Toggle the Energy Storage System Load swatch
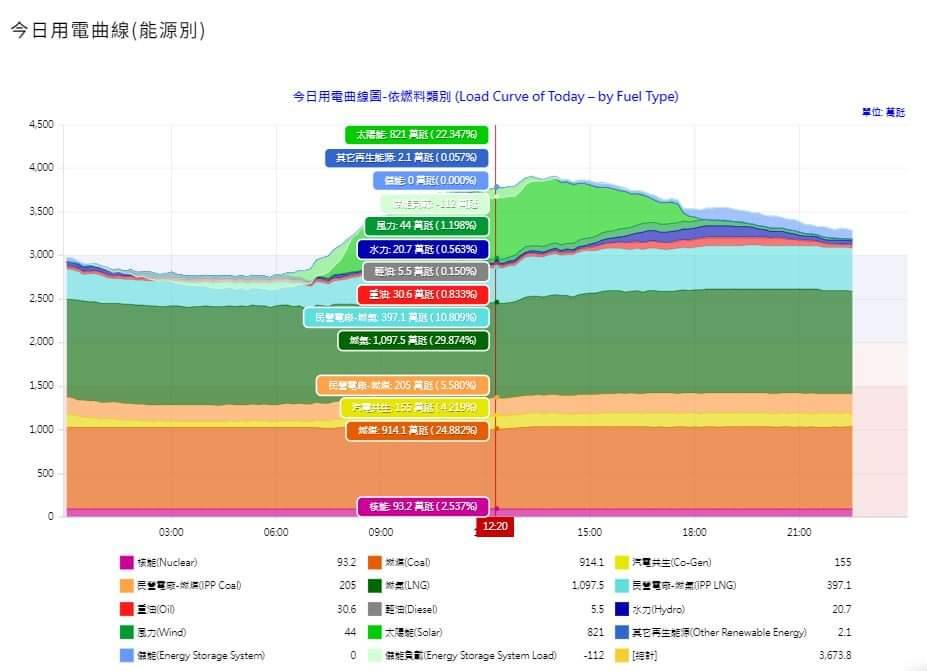Screen dimensions: 927x671 (x=375, y=655)
